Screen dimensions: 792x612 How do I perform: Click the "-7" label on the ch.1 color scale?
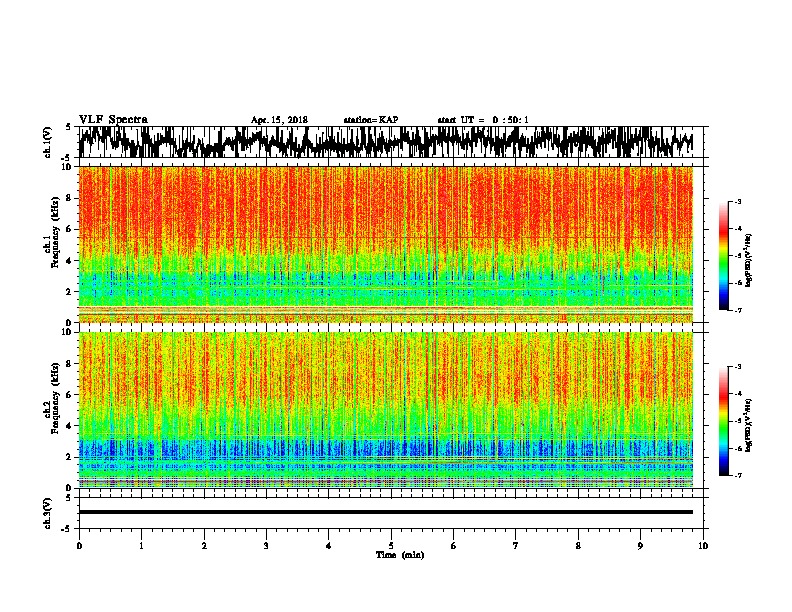click(x=737, y=310)
